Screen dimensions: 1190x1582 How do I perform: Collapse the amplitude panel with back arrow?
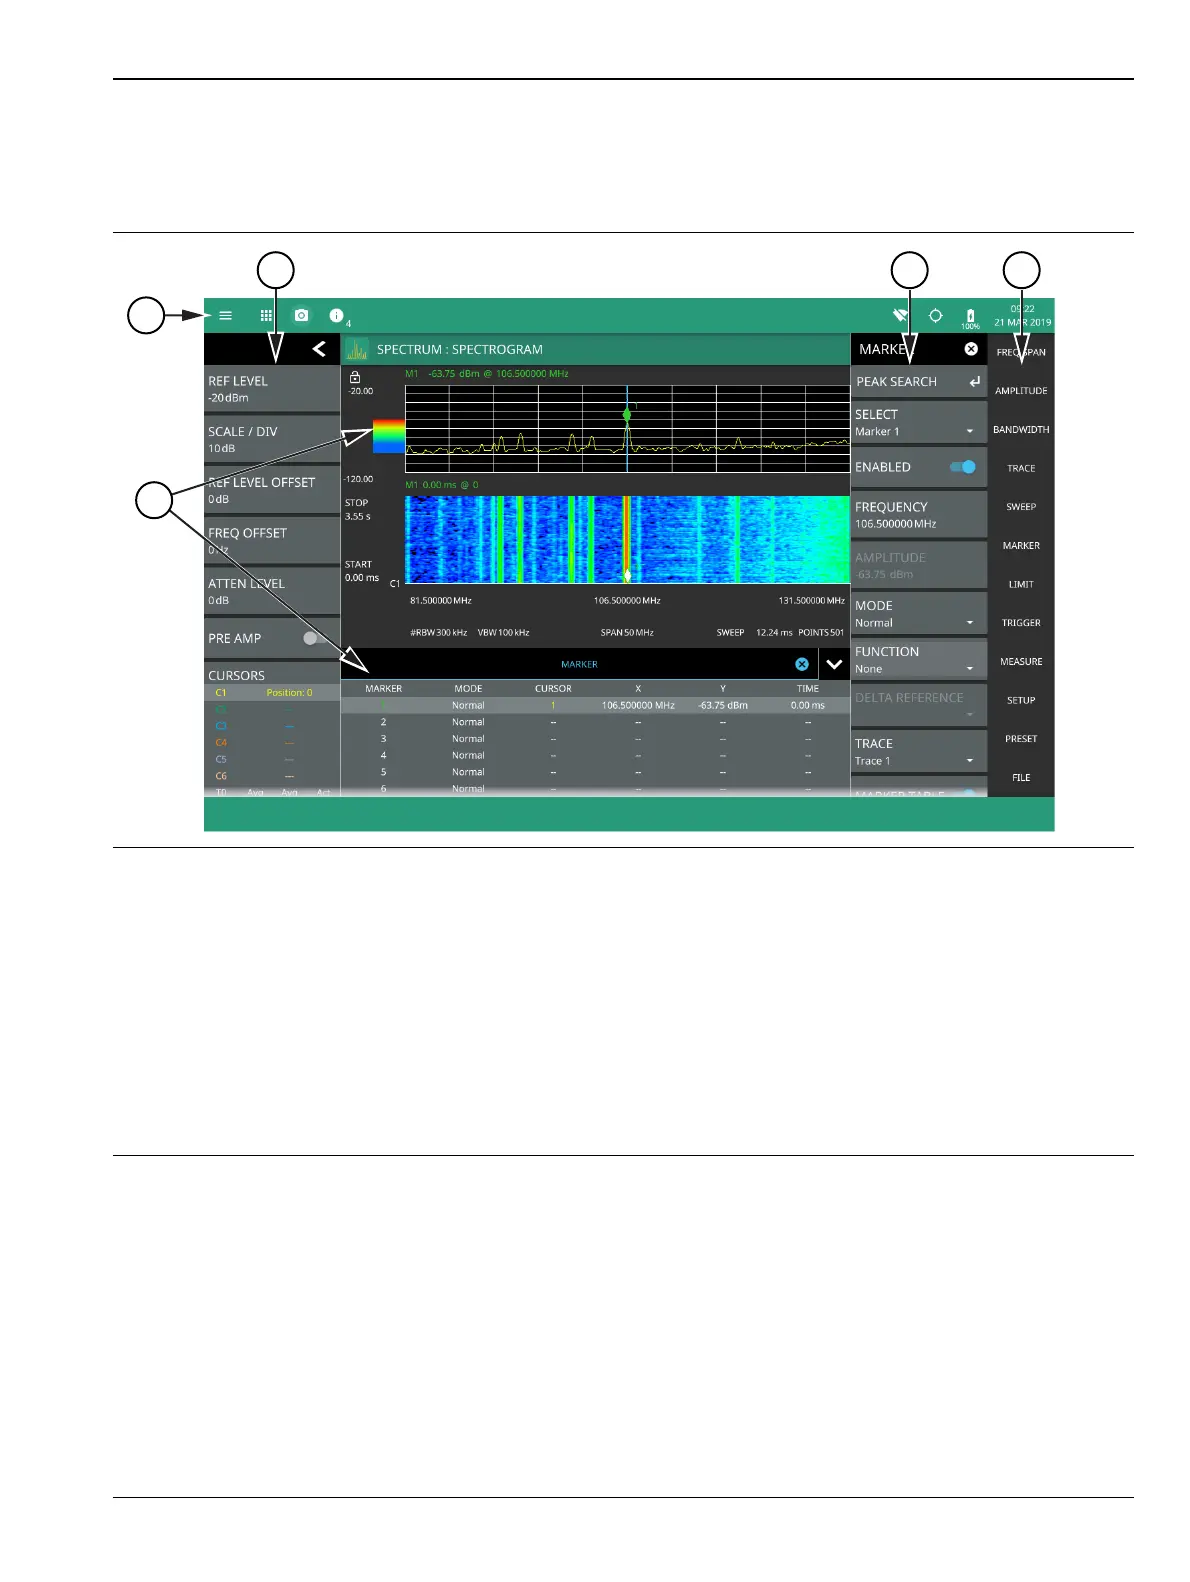(x=319, y=349)
